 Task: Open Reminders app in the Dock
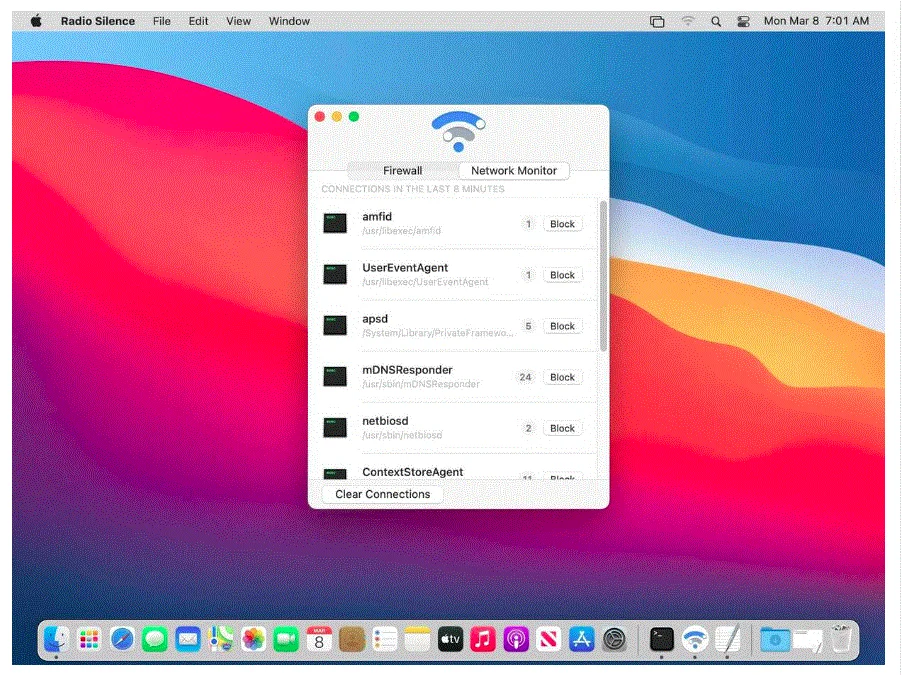coord(384,639)
